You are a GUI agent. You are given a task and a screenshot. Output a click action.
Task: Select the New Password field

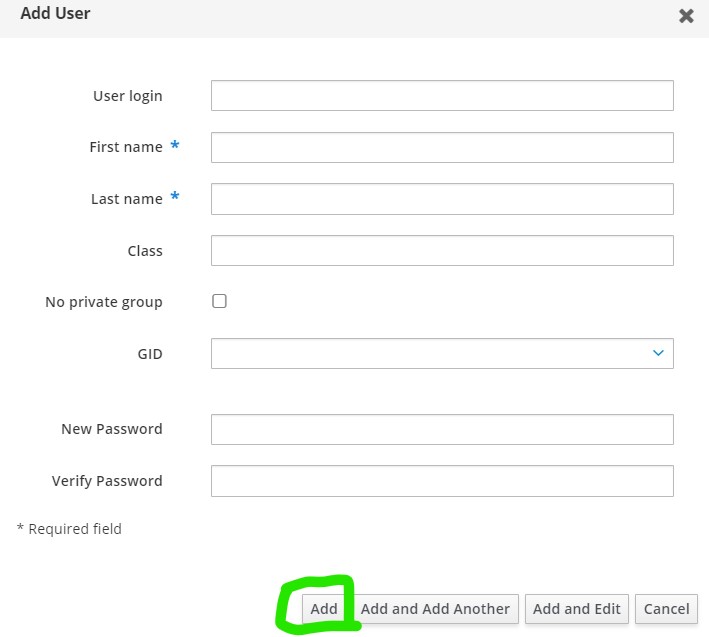[x=442, y=429]
